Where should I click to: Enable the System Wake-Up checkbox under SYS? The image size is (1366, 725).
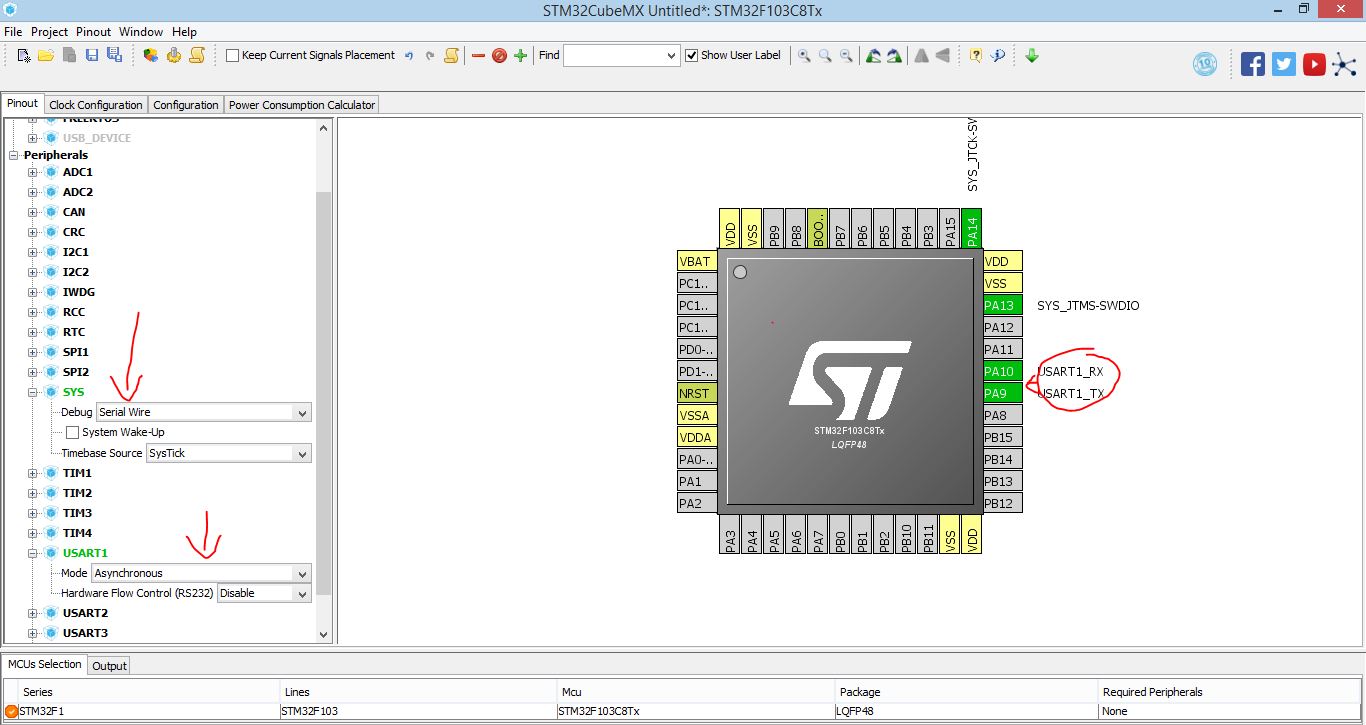[x=70, y=432]
